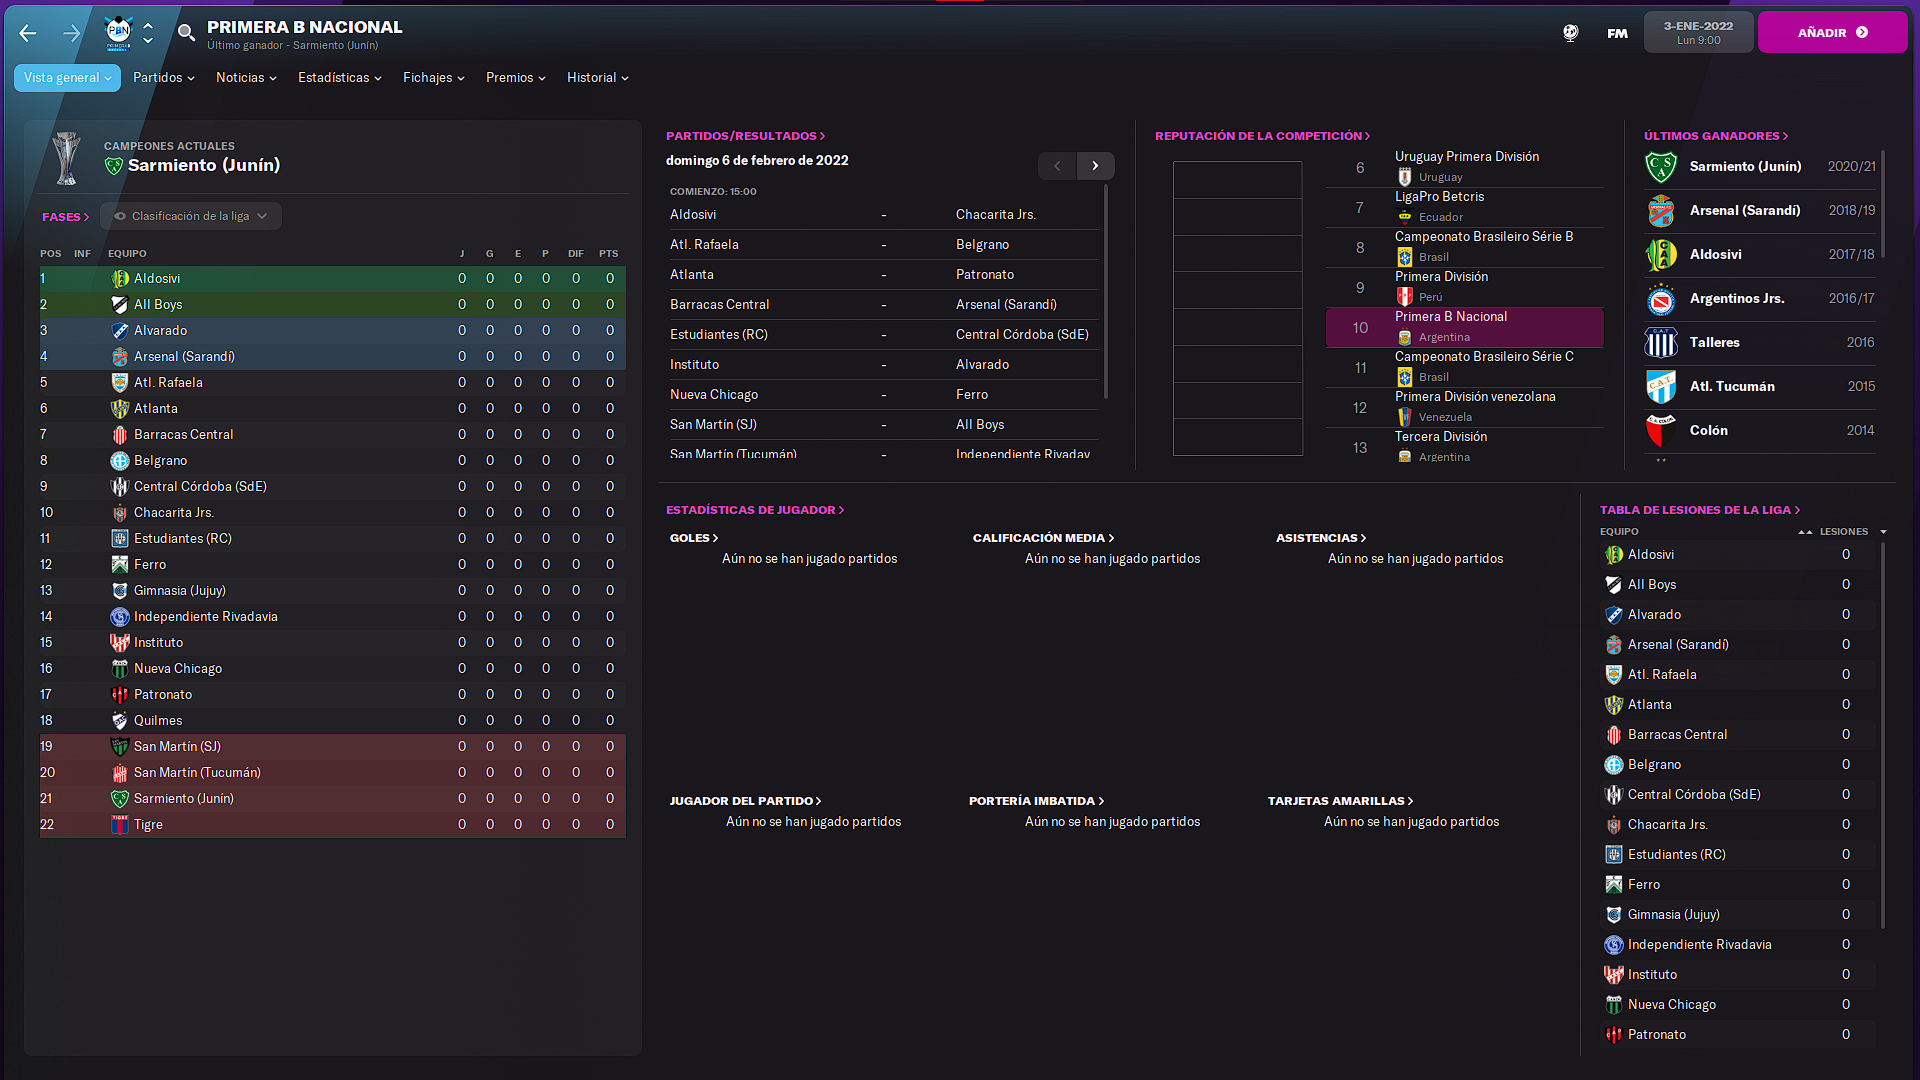This screenshot has height=1080, width=1920.
Task: Show previous fixtures date
Action: (1057, 166)
